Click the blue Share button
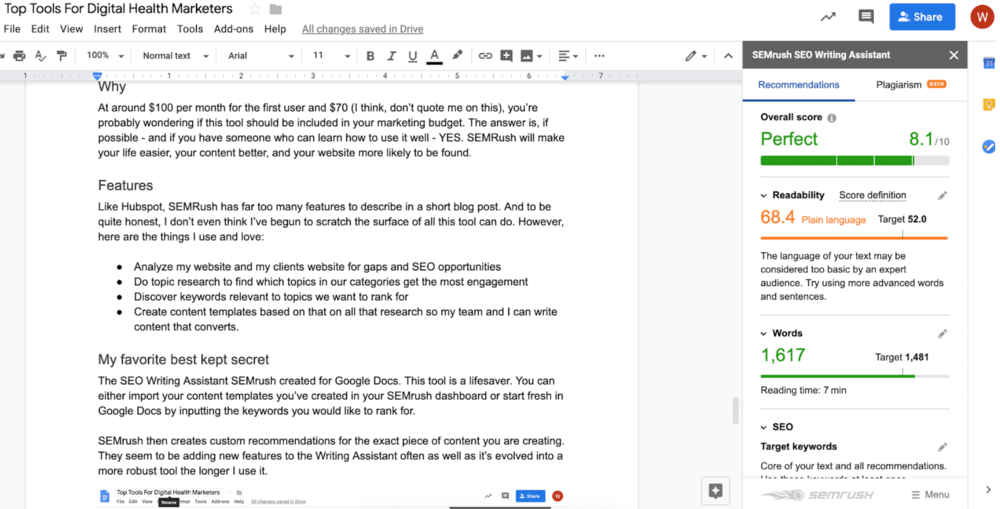Screen dimensions: 1000x509 tap(922, 17)
